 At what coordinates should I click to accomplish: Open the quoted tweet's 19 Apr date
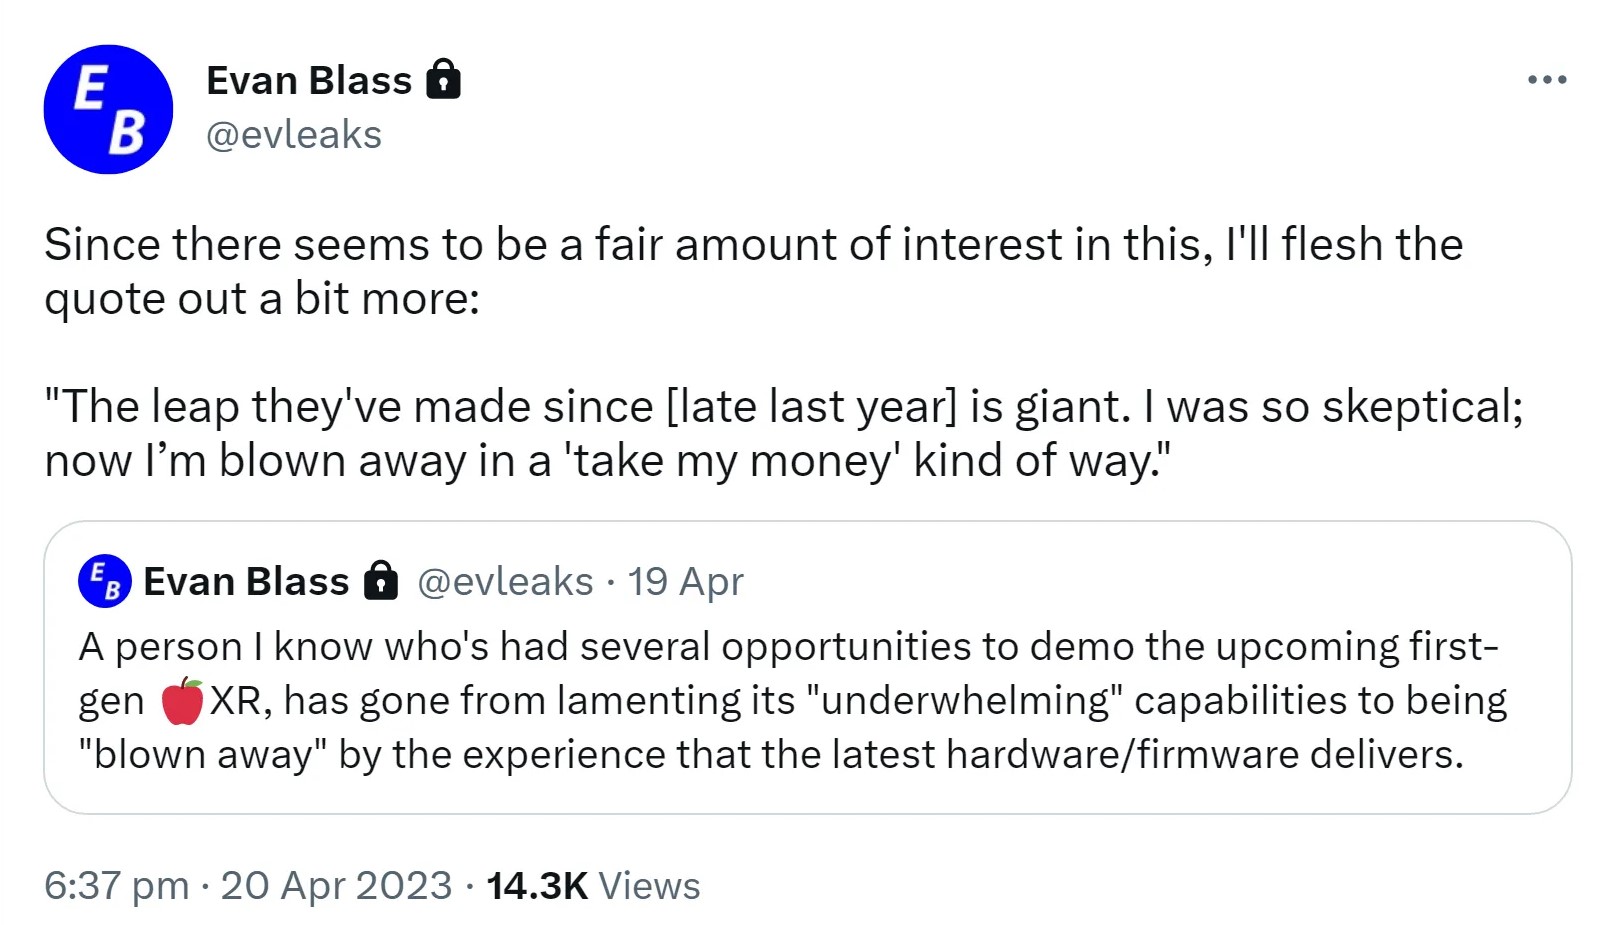coord(685,581)
